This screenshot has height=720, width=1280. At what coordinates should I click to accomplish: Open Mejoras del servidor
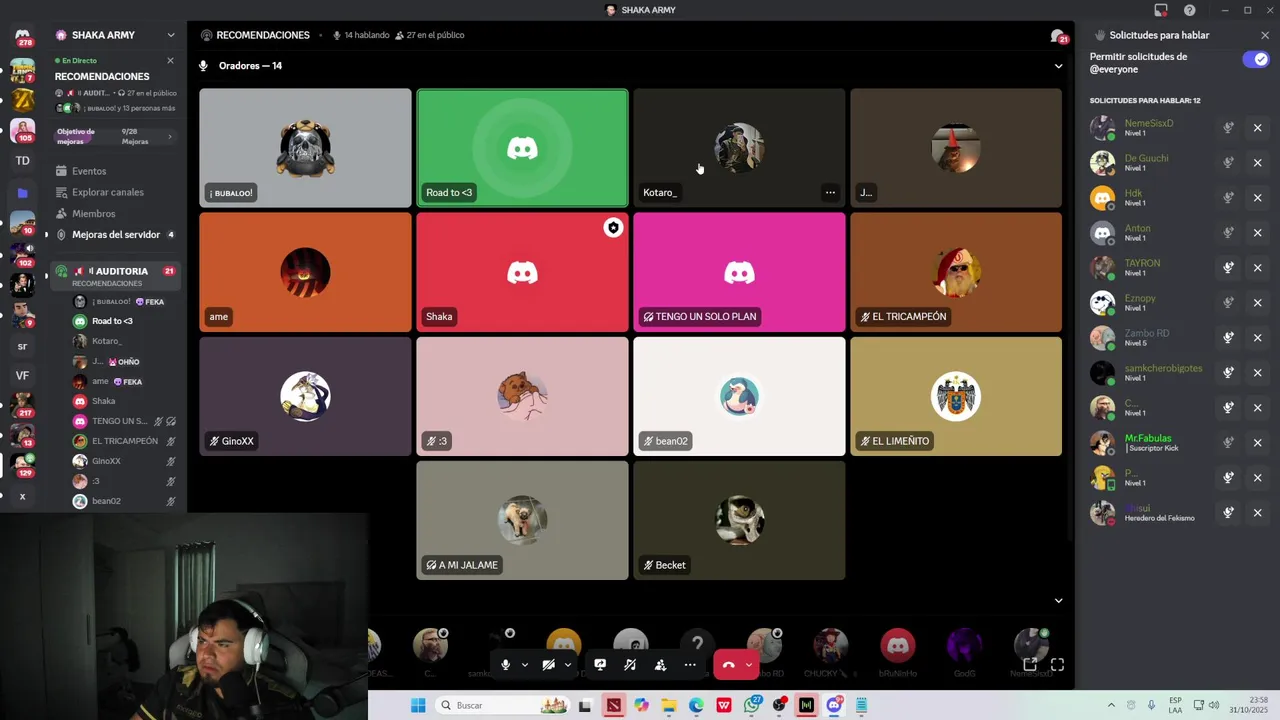tap(115, 235)
